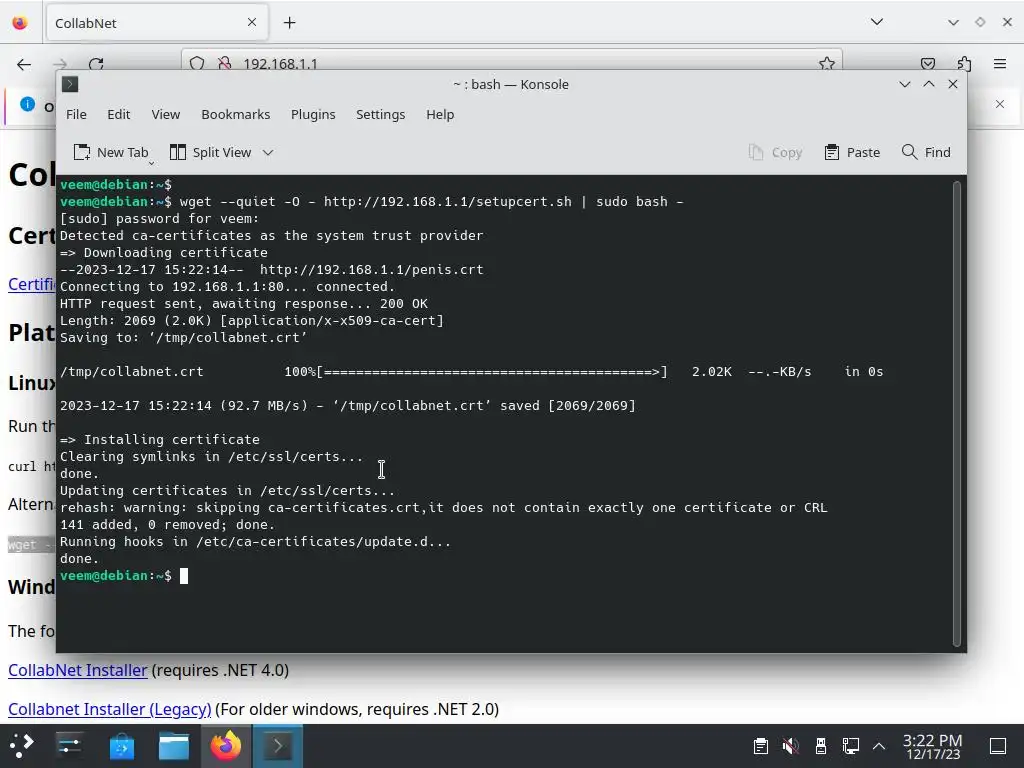
Task: Click the show desktop button
Action: point(998,746)
